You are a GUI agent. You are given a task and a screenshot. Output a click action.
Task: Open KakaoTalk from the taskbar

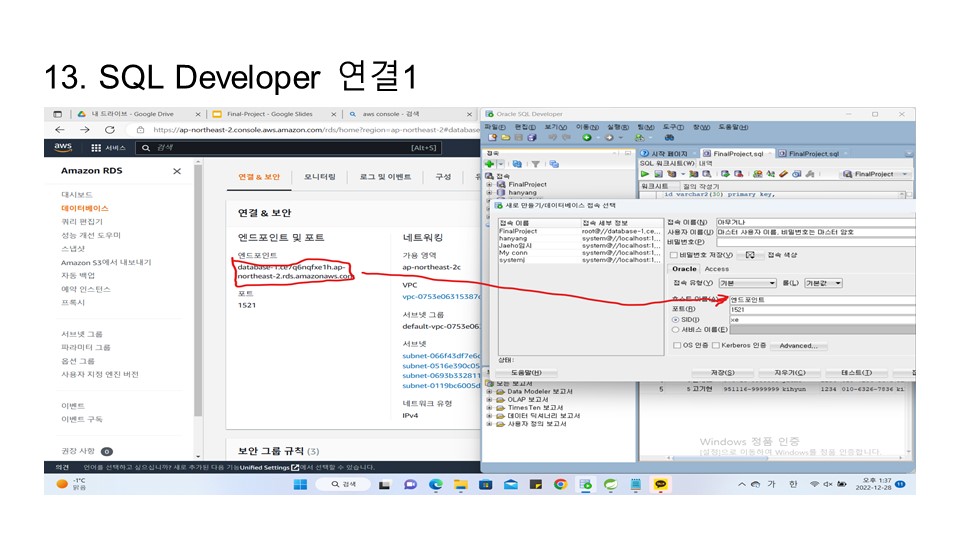(x=661, y=484)
